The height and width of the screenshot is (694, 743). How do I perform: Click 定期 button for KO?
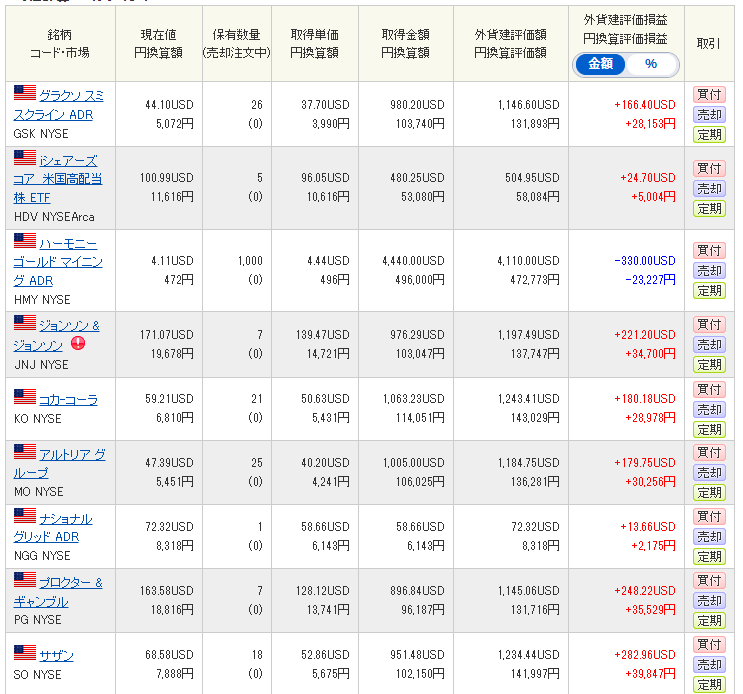click(709, 430)
